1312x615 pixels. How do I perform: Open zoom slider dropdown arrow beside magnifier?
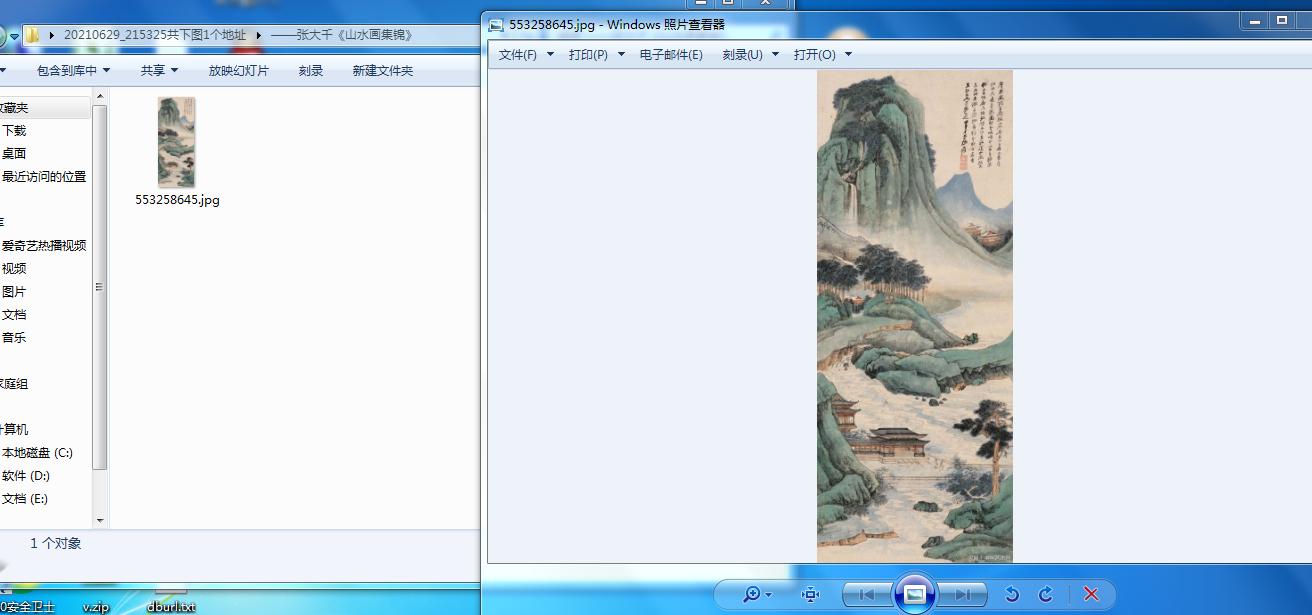click(769, 596)
